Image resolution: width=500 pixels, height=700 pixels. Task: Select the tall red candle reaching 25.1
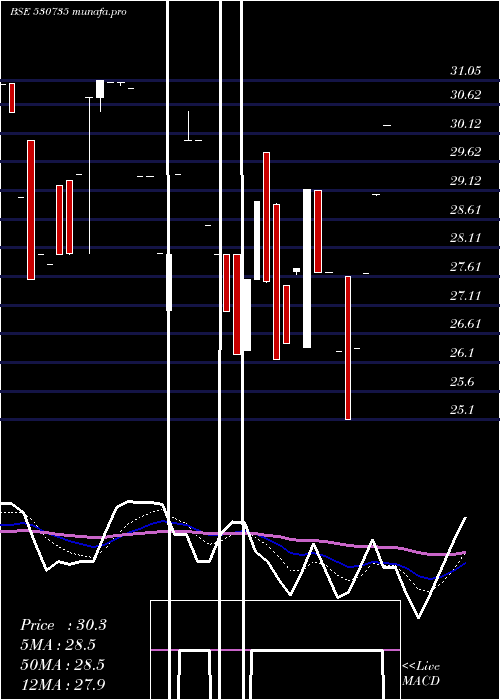348,348
